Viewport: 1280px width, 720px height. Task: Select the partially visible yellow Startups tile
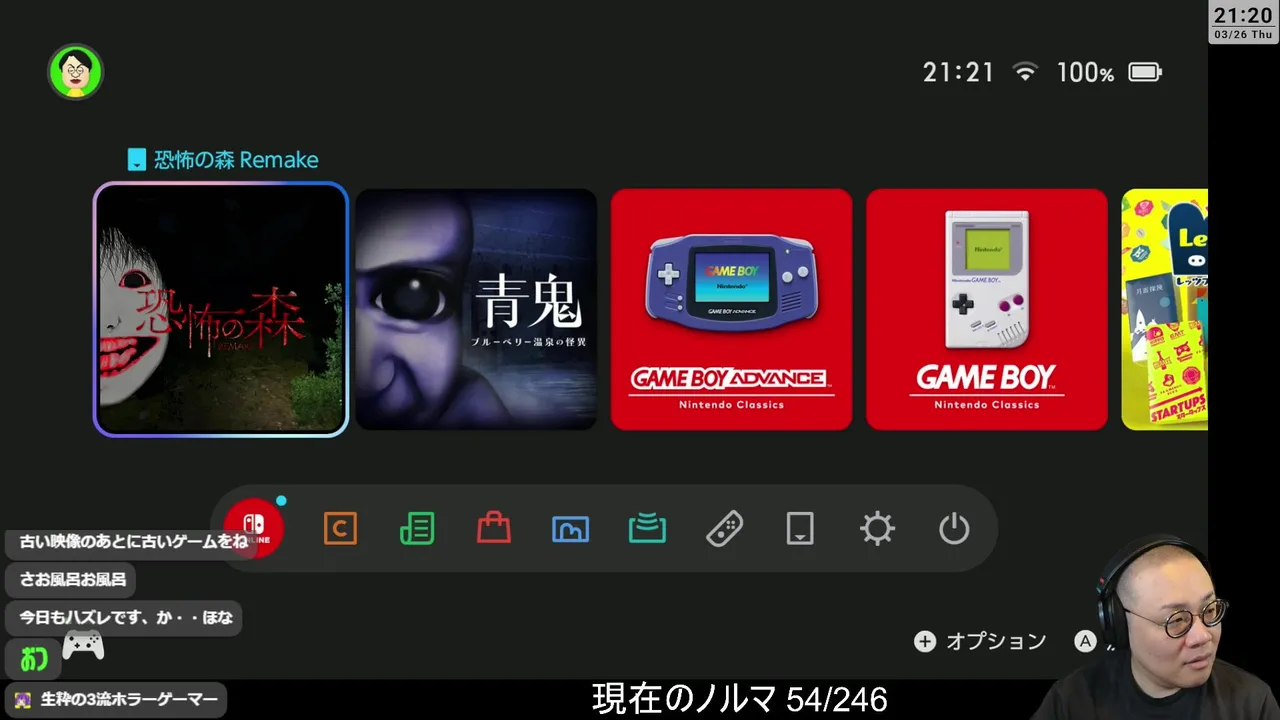[x=1165, y=309]
